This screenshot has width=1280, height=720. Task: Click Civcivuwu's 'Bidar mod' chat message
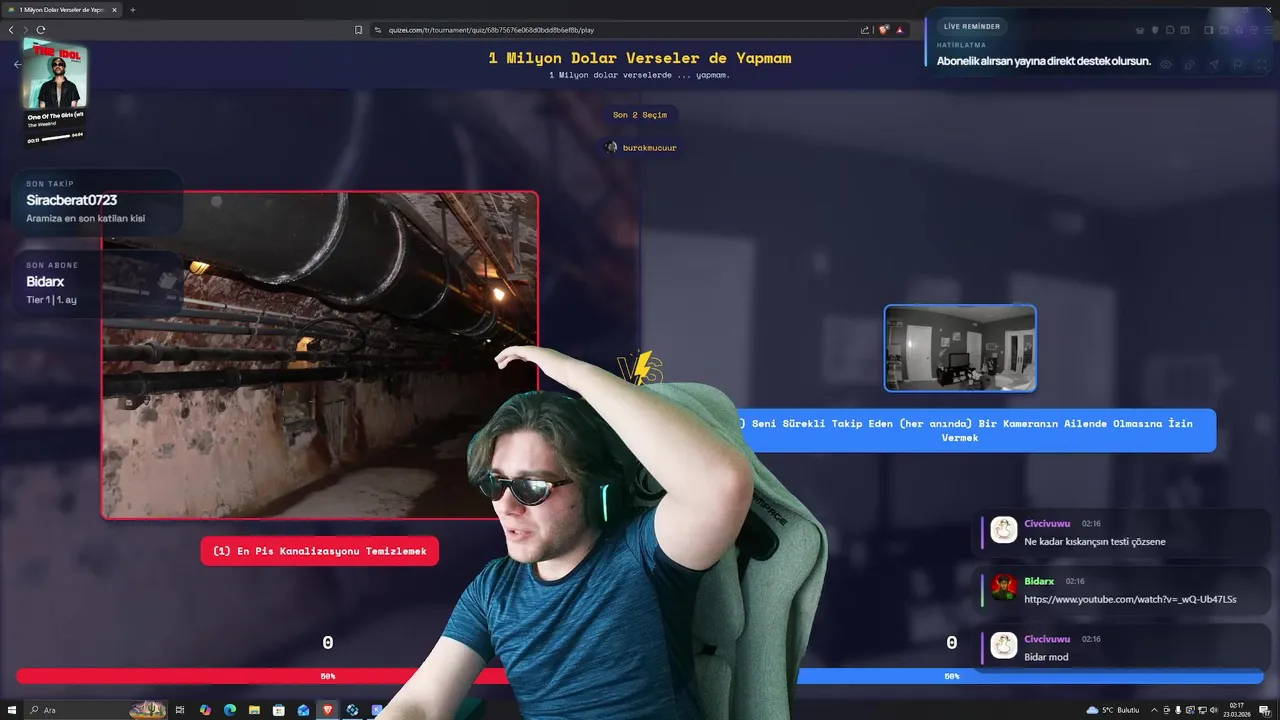pos(1046,657)
